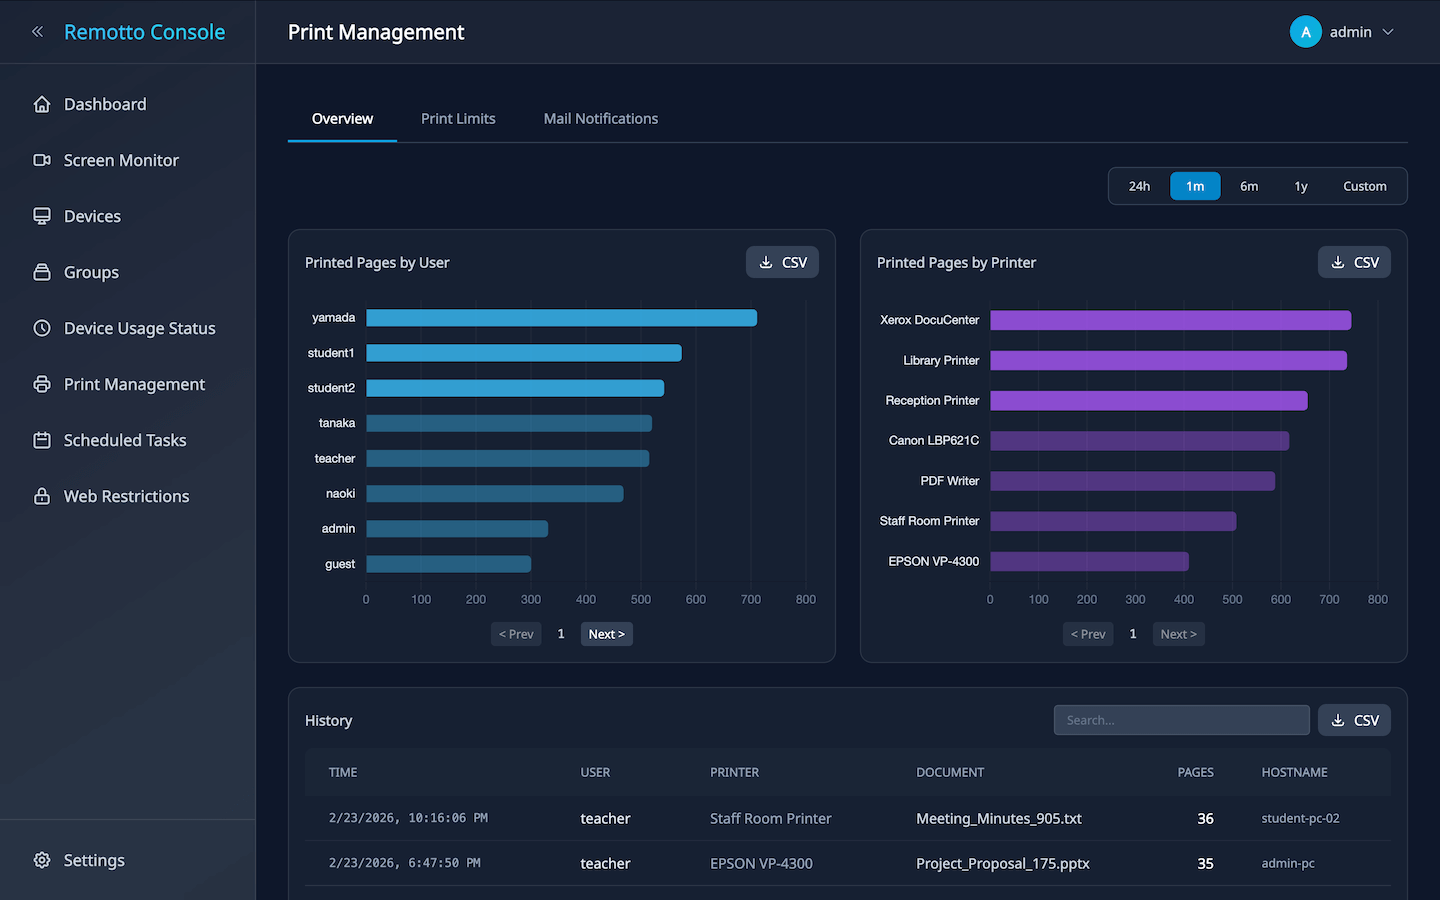Click the Settings gear icon
The height and width of the screenshot is (900, 1440).
pos(42,860)
